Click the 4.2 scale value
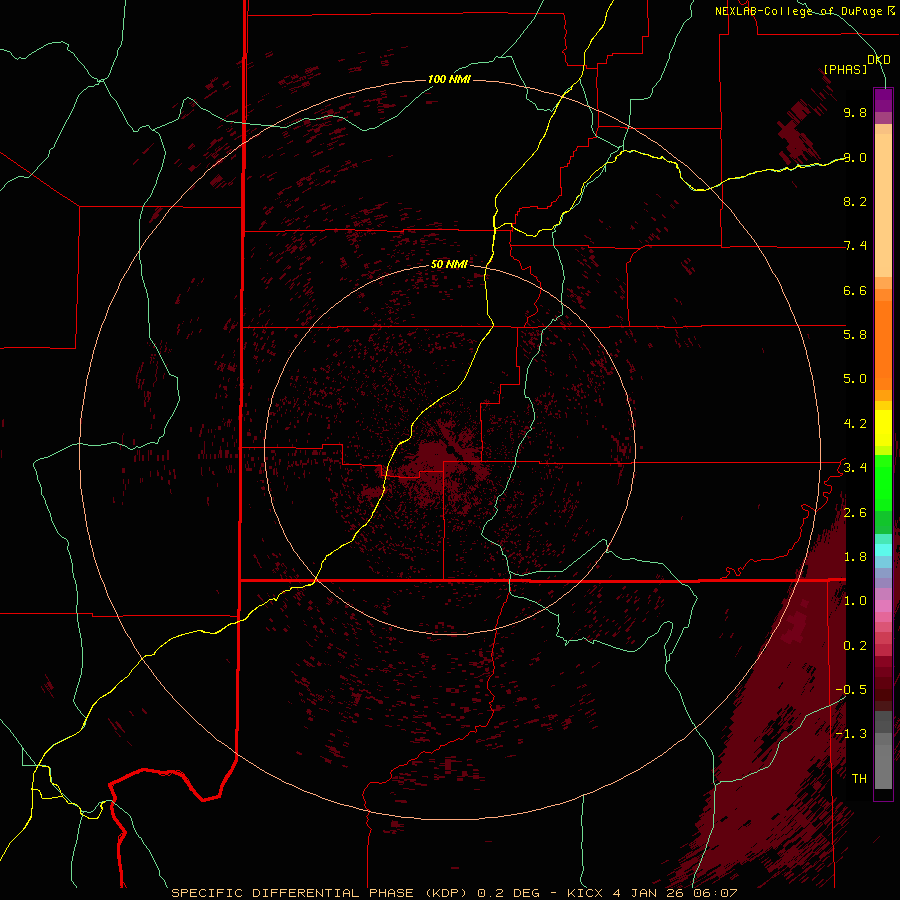Viewport: 900px width, 900px height. tap(855, 424)
